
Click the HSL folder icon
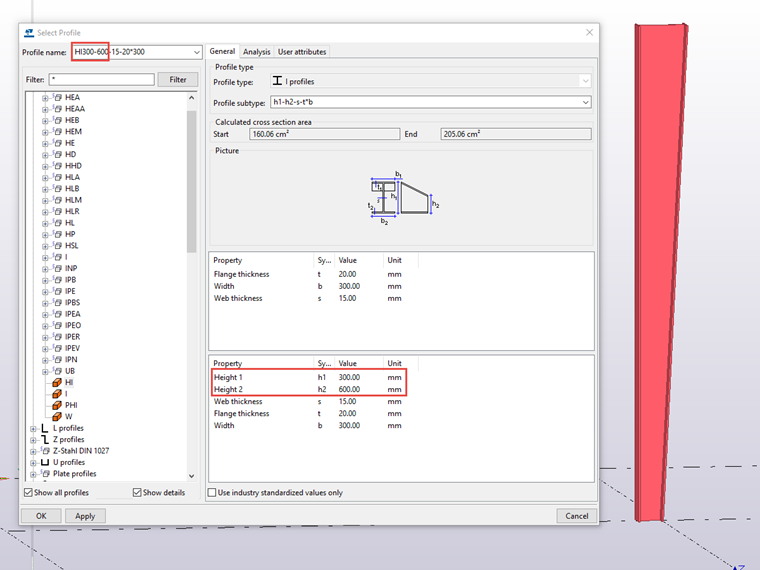point(57,246)
